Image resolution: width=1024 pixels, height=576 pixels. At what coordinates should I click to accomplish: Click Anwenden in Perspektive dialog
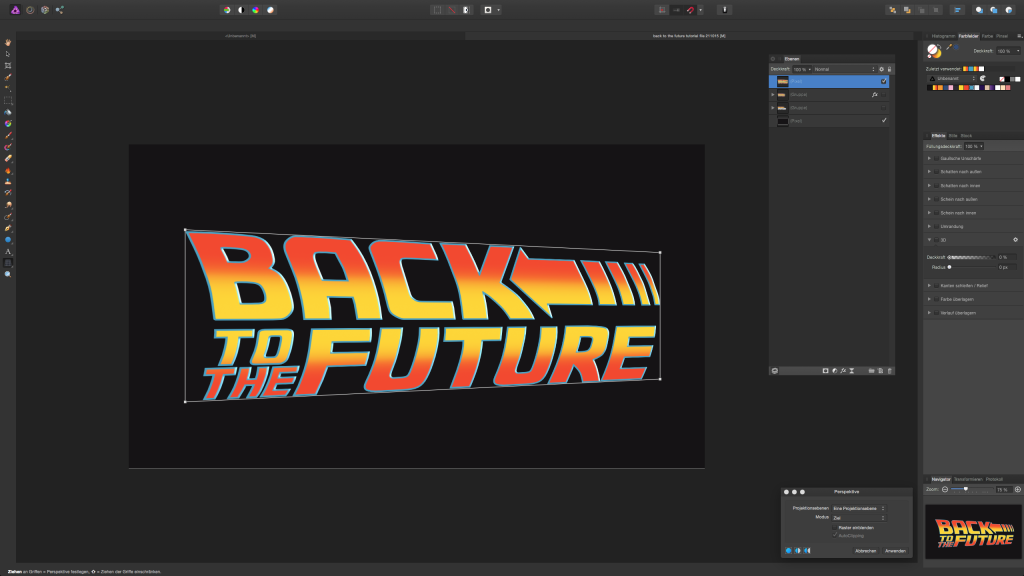tap(895, 551)
